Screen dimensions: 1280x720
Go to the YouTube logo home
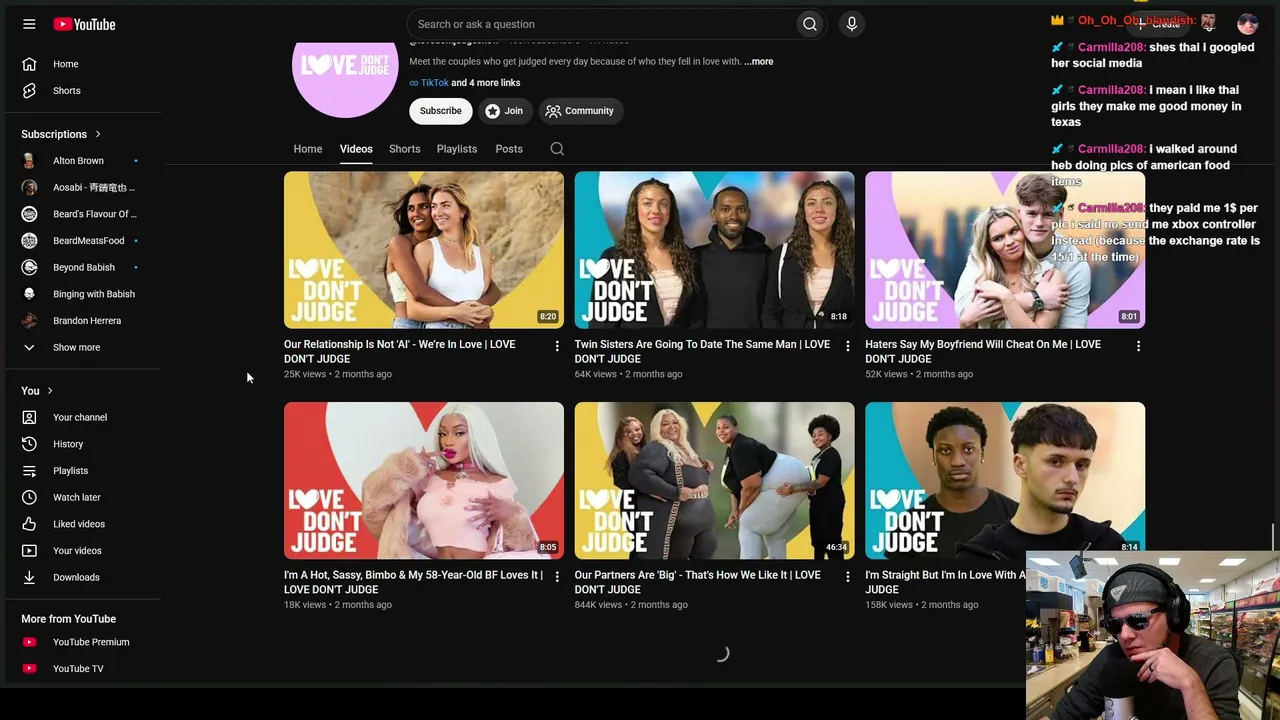[x=85, y=24]
